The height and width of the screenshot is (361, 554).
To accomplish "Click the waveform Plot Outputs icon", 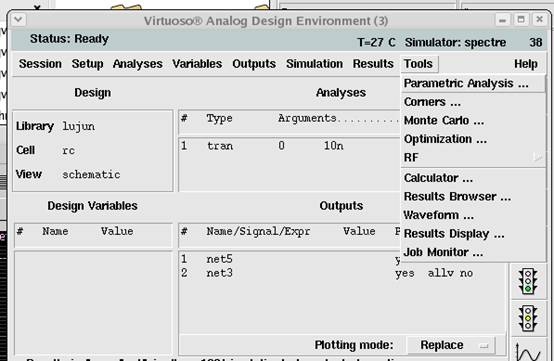I will click(x=528, y=350).
